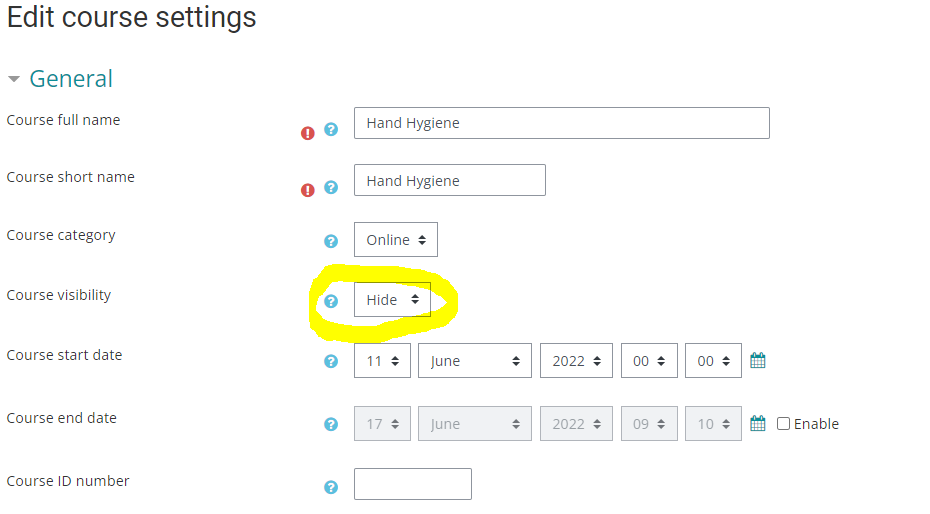This screenshot has width=930, height=514.
Task: Click help icon for Course full name
Action: (331, 130)
